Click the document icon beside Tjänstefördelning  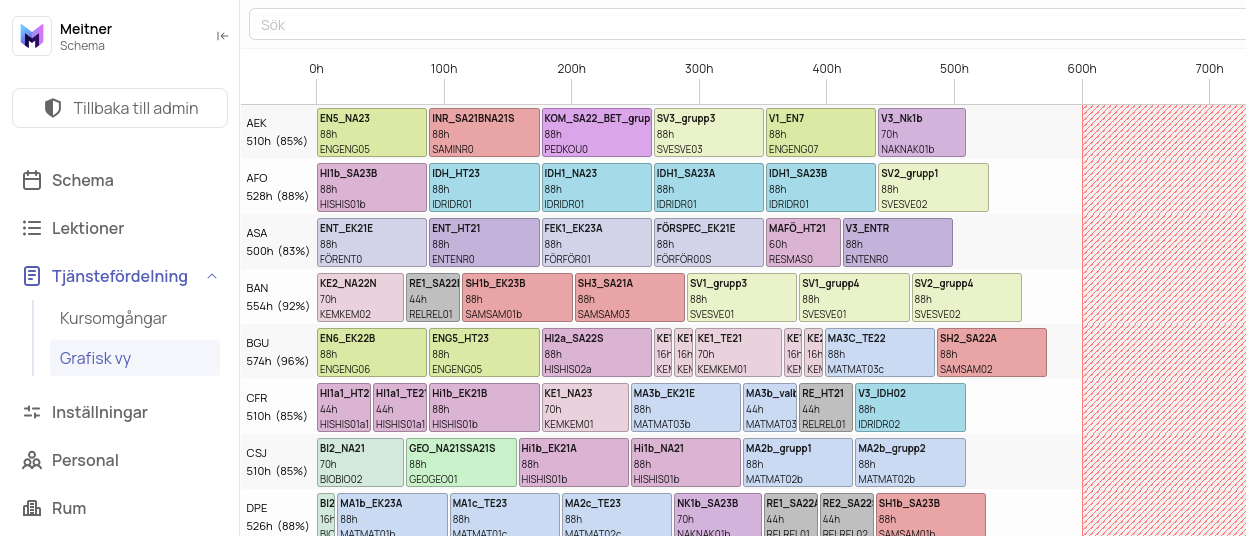point(32,276)
